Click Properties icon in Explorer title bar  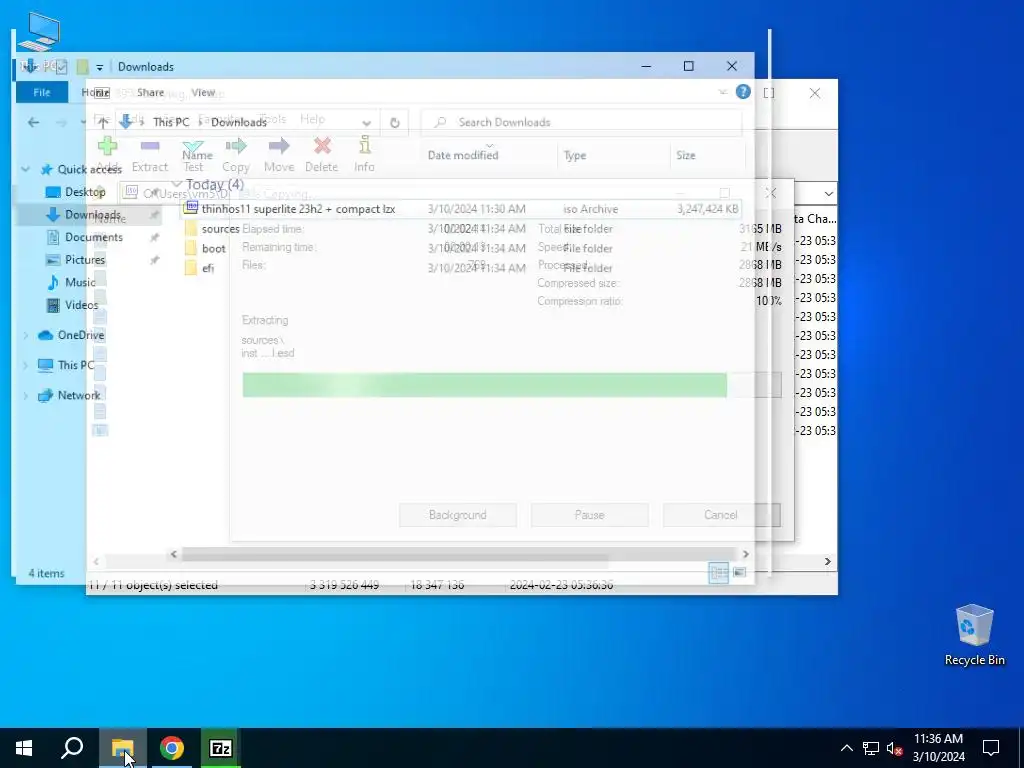[x=61, y=67]
